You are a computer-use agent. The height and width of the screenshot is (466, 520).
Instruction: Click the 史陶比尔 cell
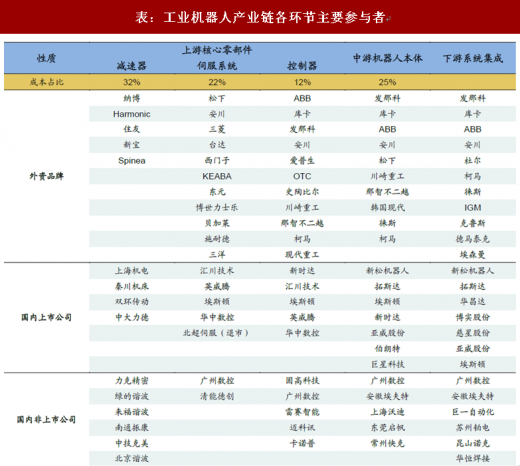click(302, 192)
